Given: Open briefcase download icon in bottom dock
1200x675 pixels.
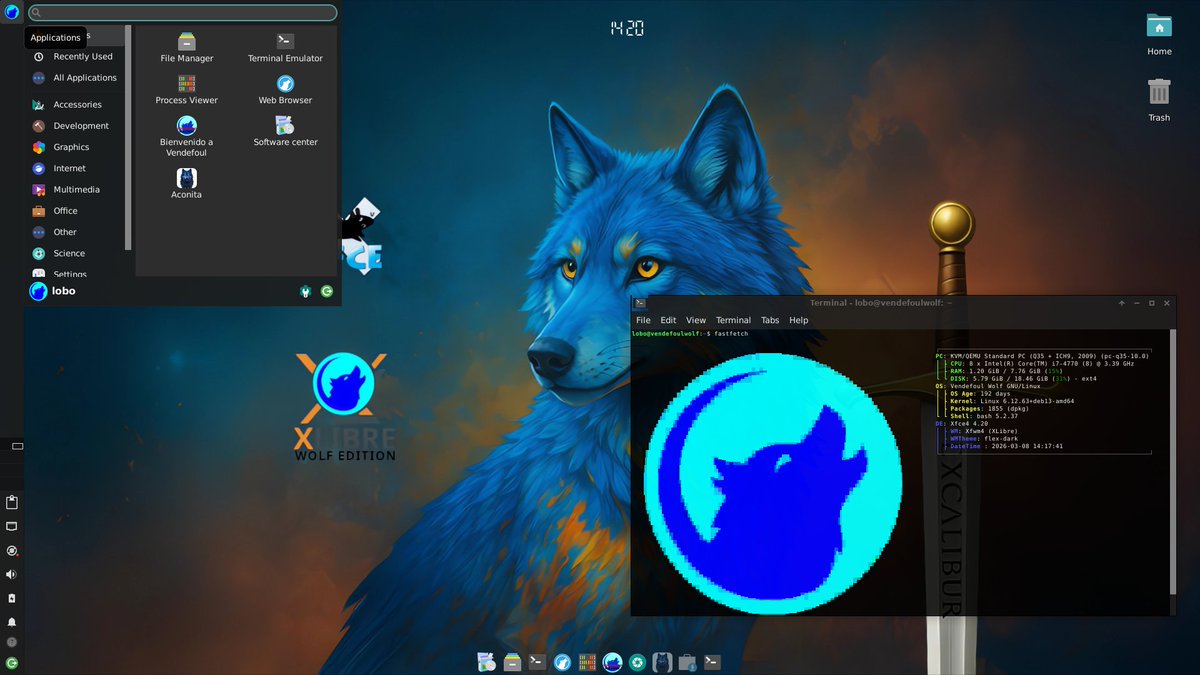Looking at the screenshot, I should coord(687,661).
